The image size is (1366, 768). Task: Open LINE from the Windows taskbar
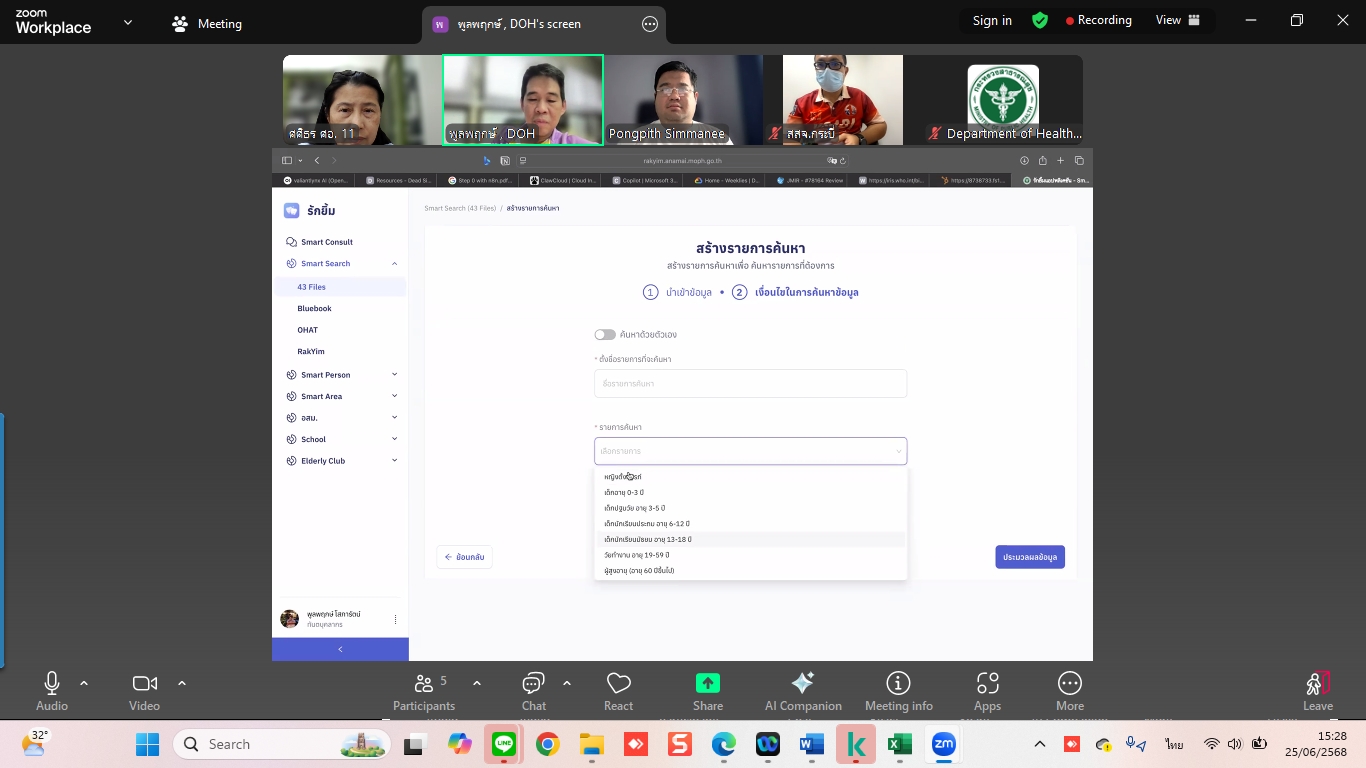point(504,744)
